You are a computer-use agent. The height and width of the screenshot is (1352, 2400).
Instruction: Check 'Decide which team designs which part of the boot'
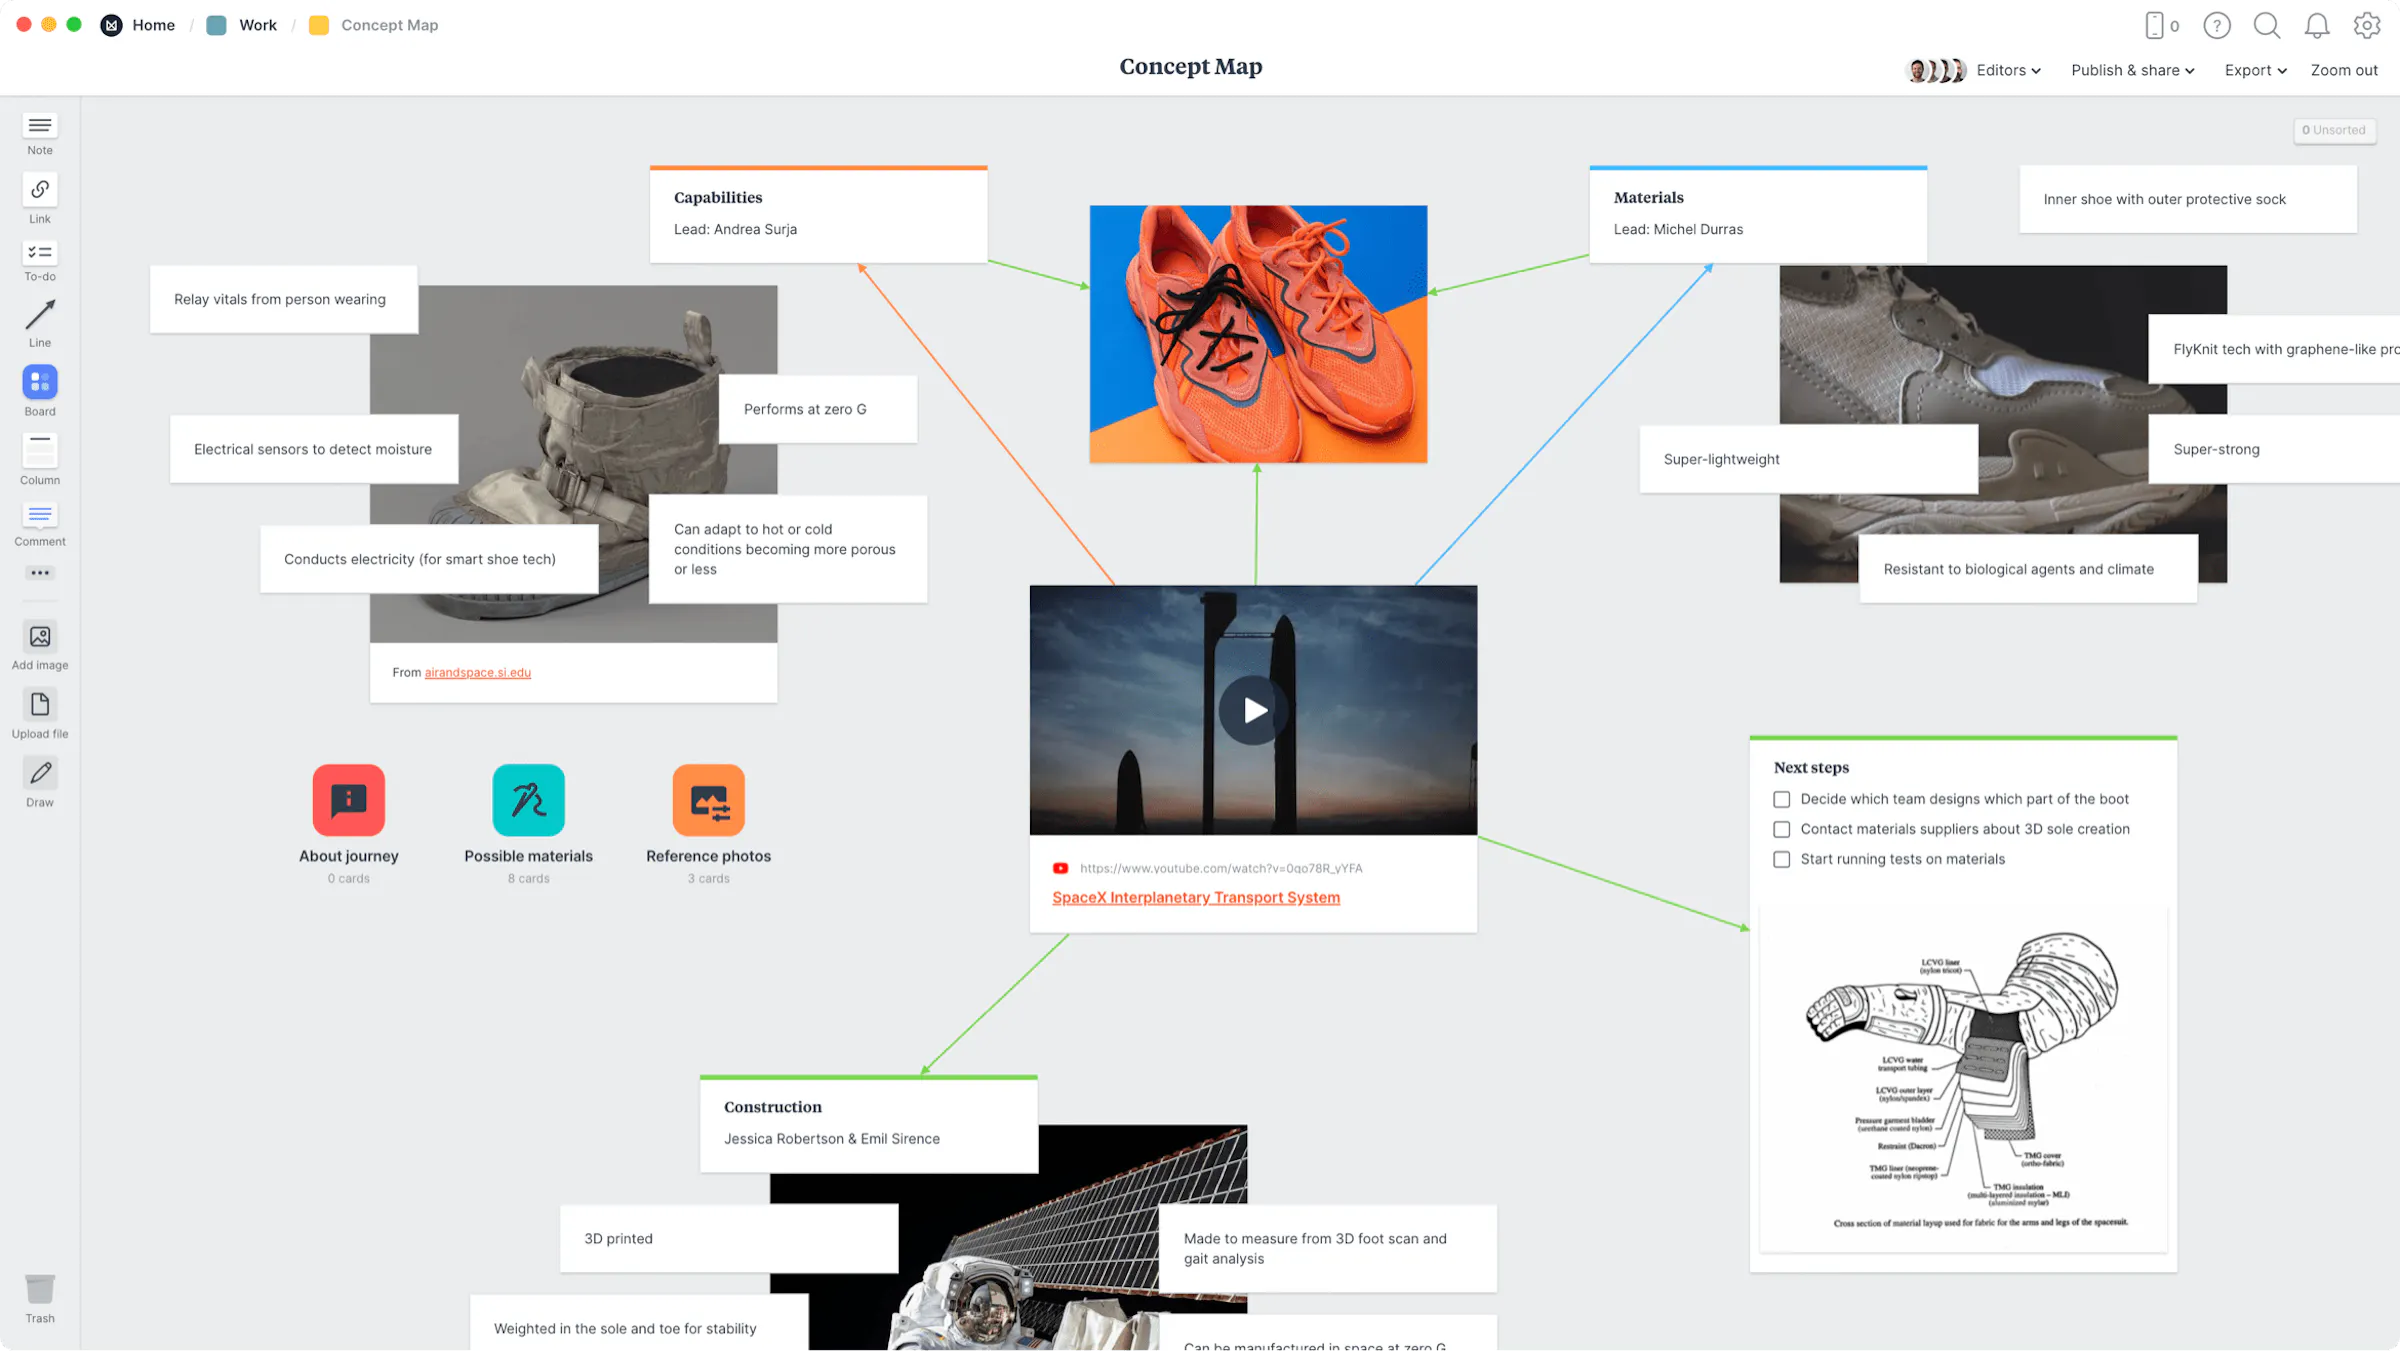[1781, 799]
